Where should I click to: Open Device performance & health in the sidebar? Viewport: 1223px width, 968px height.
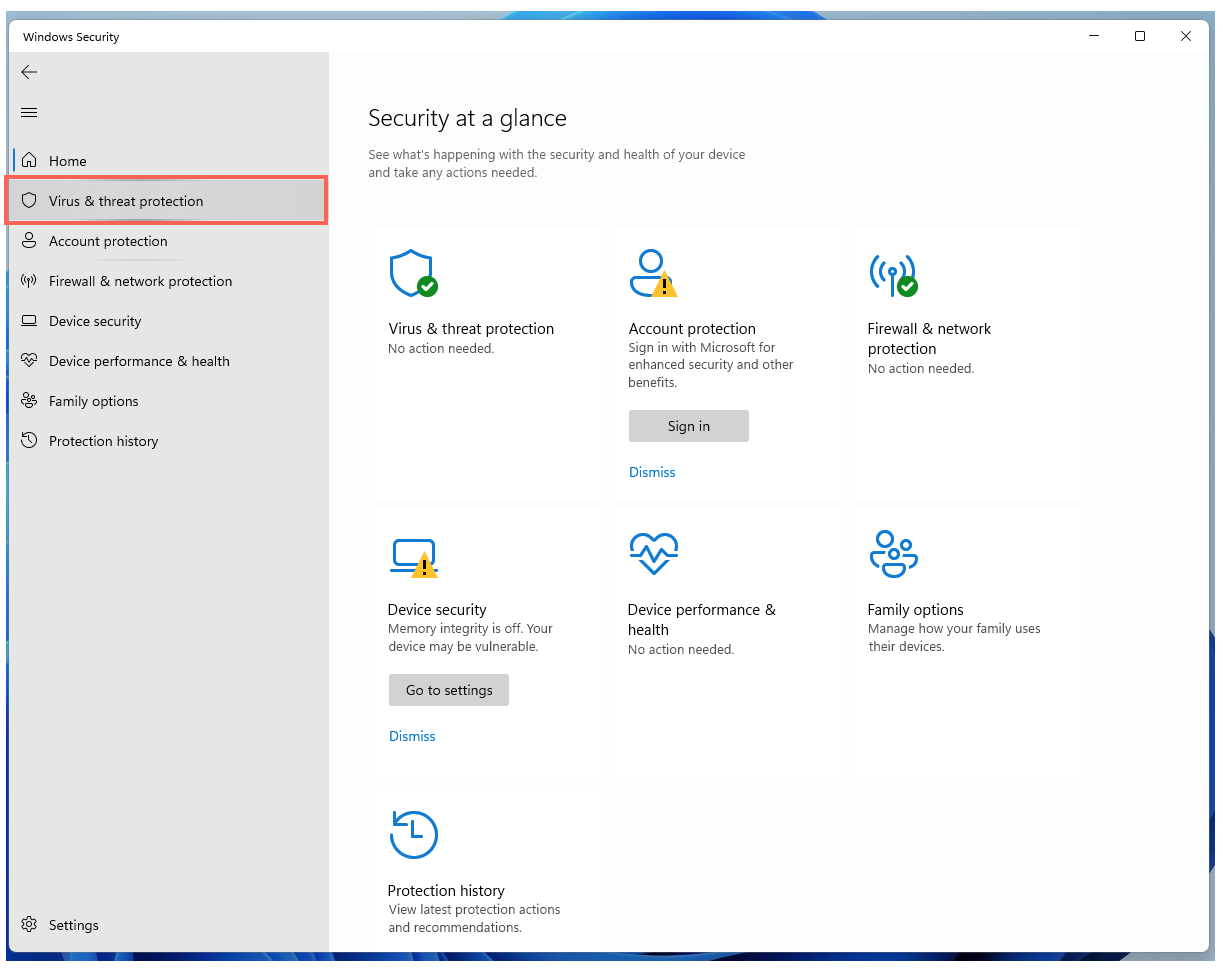click(x=167, y=360)
